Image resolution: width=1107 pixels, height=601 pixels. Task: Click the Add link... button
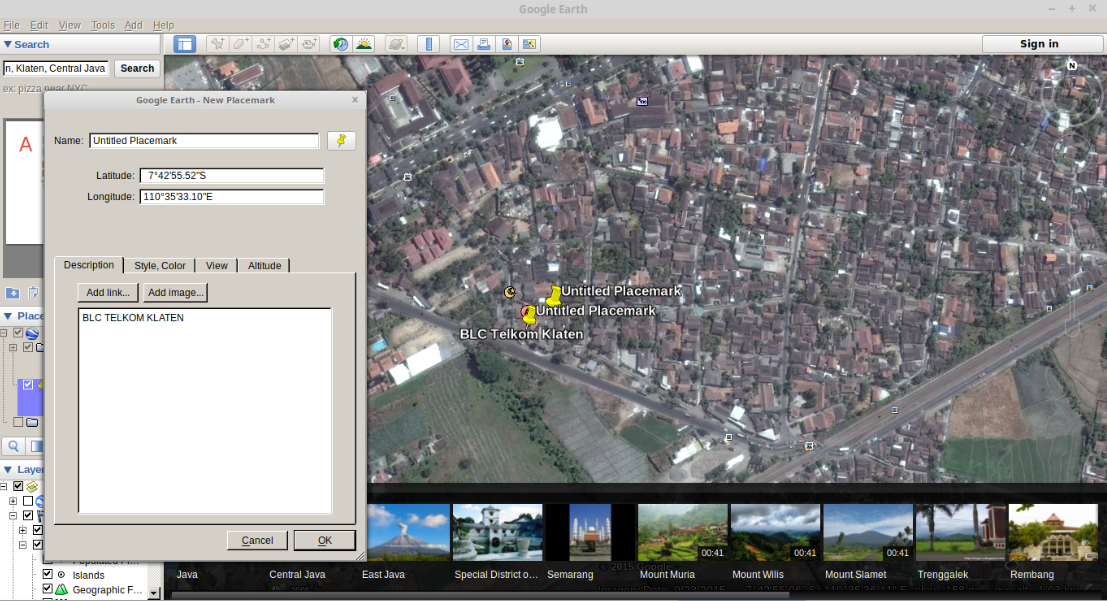(108, 292)
